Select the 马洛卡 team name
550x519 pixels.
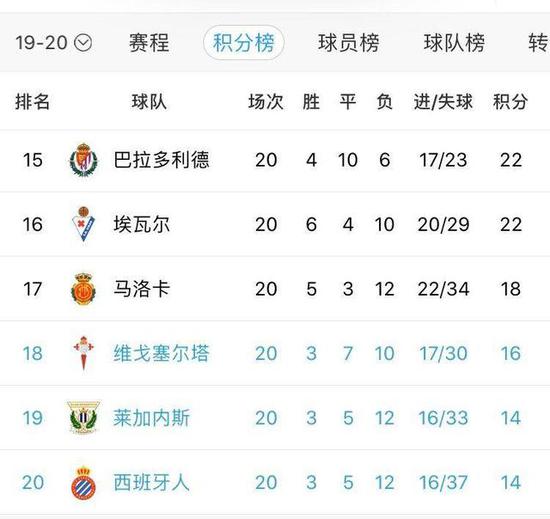[142, 289]
